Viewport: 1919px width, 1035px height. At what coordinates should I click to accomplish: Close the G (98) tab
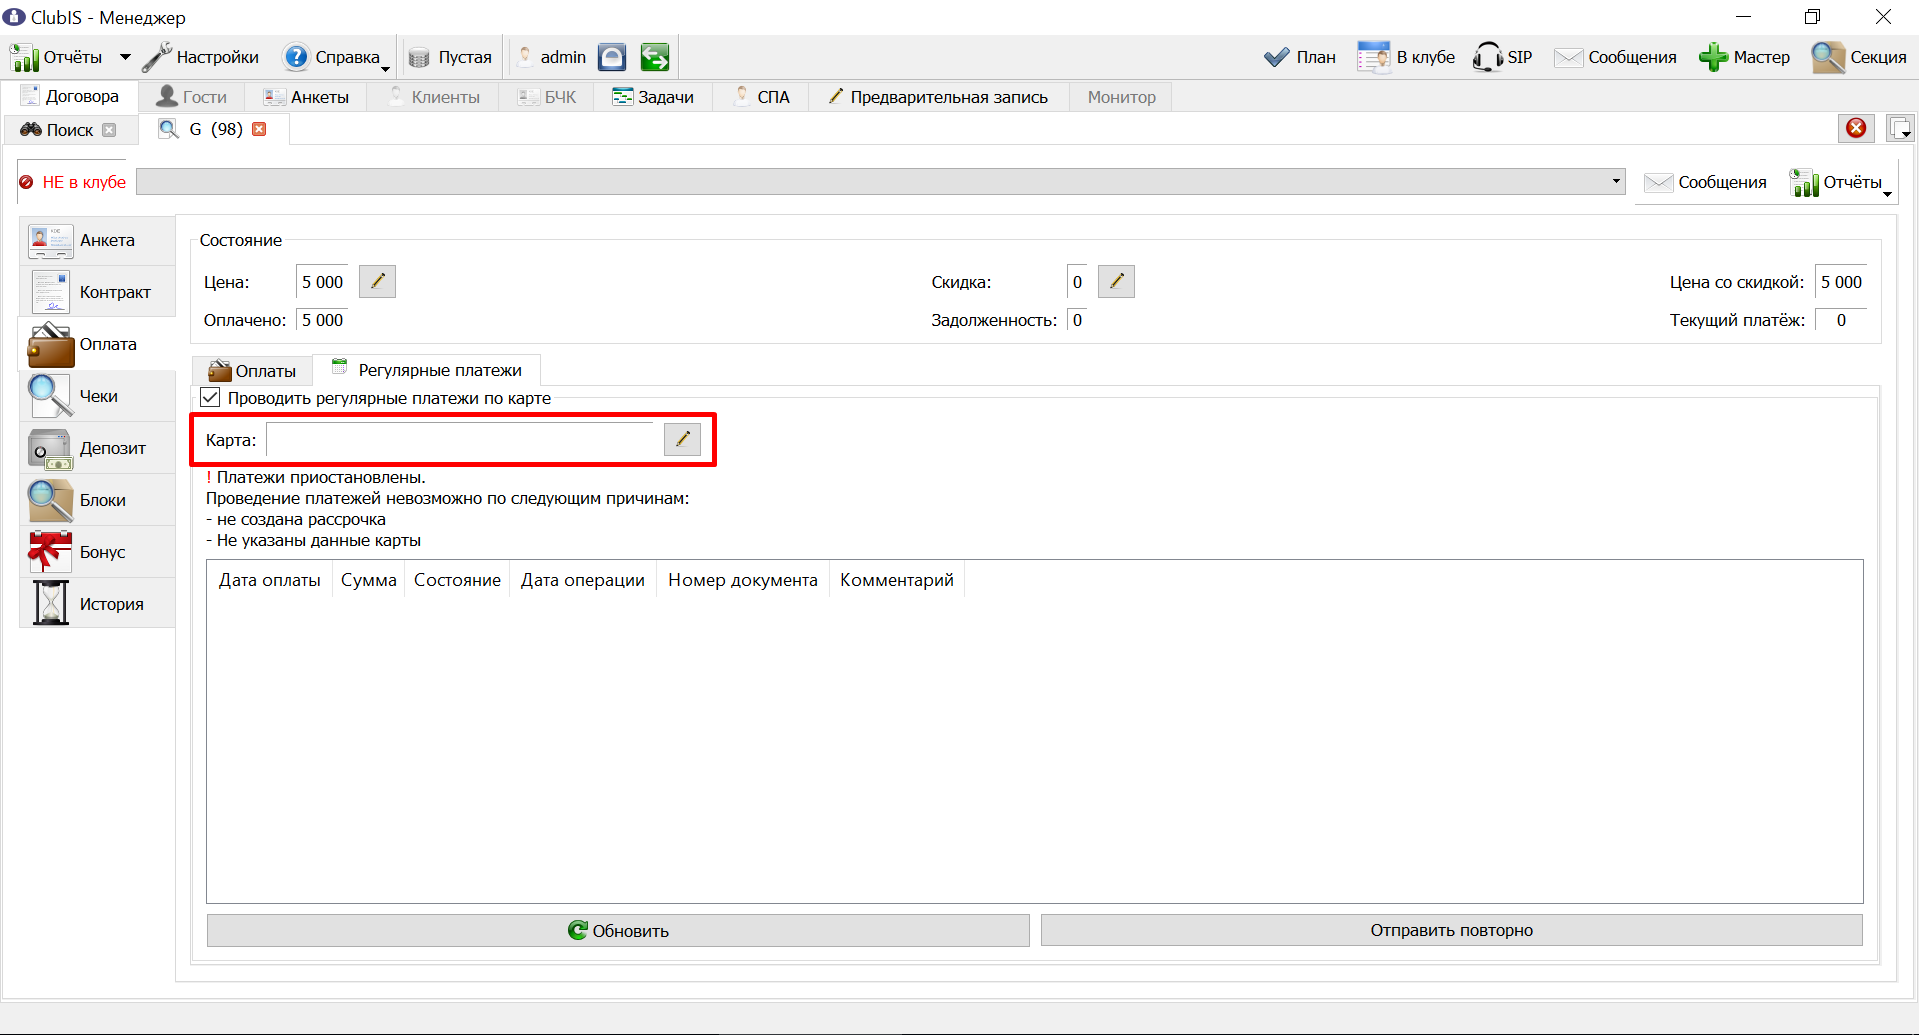[x=259, y=129]
